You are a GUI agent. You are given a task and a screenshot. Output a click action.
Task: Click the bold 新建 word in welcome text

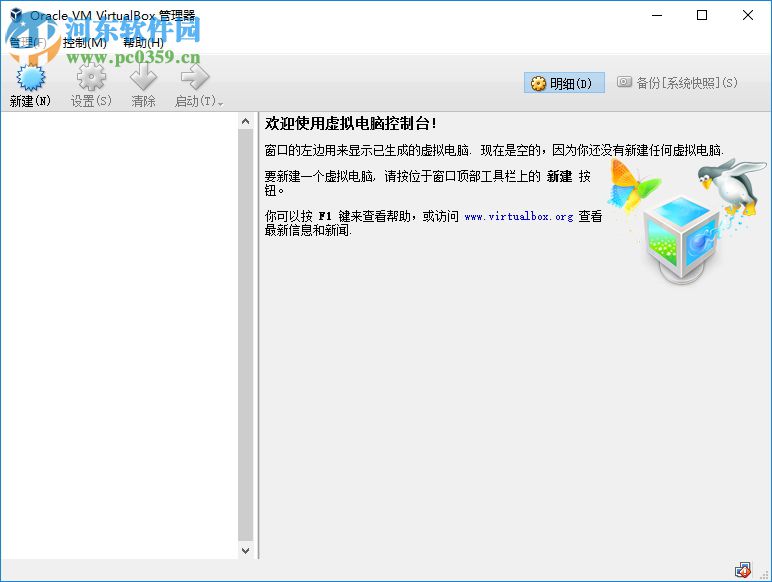(559, 176)
